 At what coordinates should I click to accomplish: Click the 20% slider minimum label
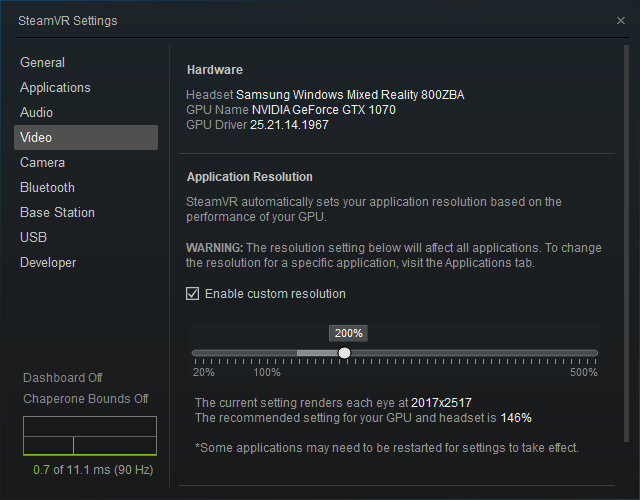click(204, 372)
